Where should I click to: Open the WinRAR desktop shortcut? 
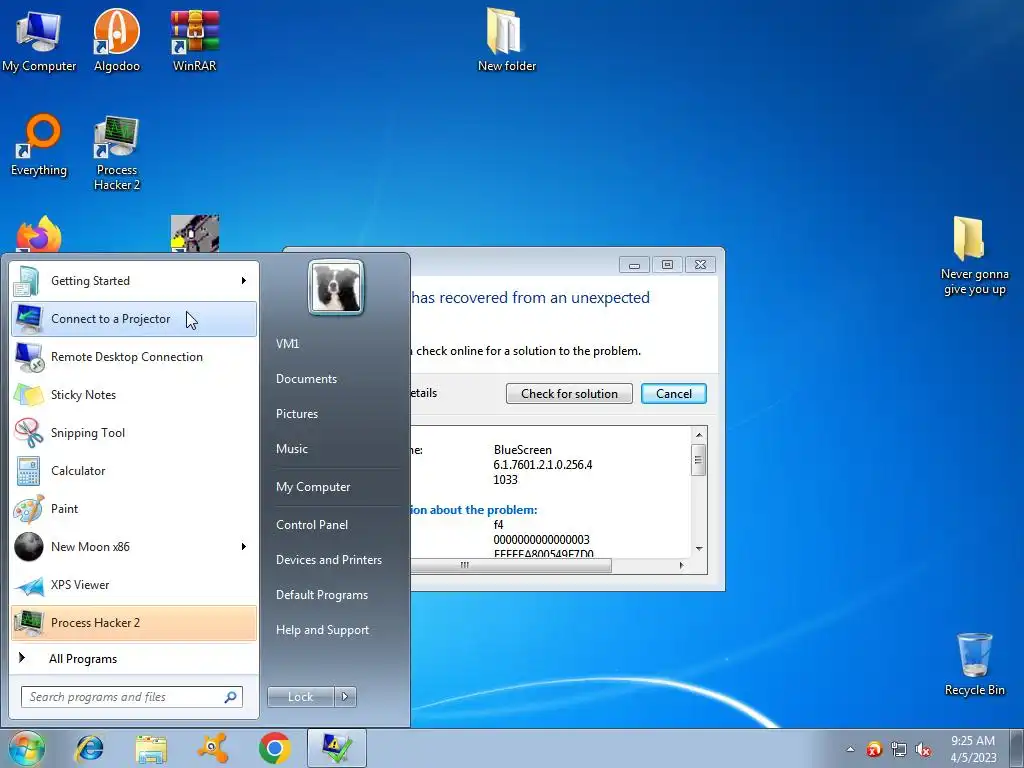[x=195, y=40]
